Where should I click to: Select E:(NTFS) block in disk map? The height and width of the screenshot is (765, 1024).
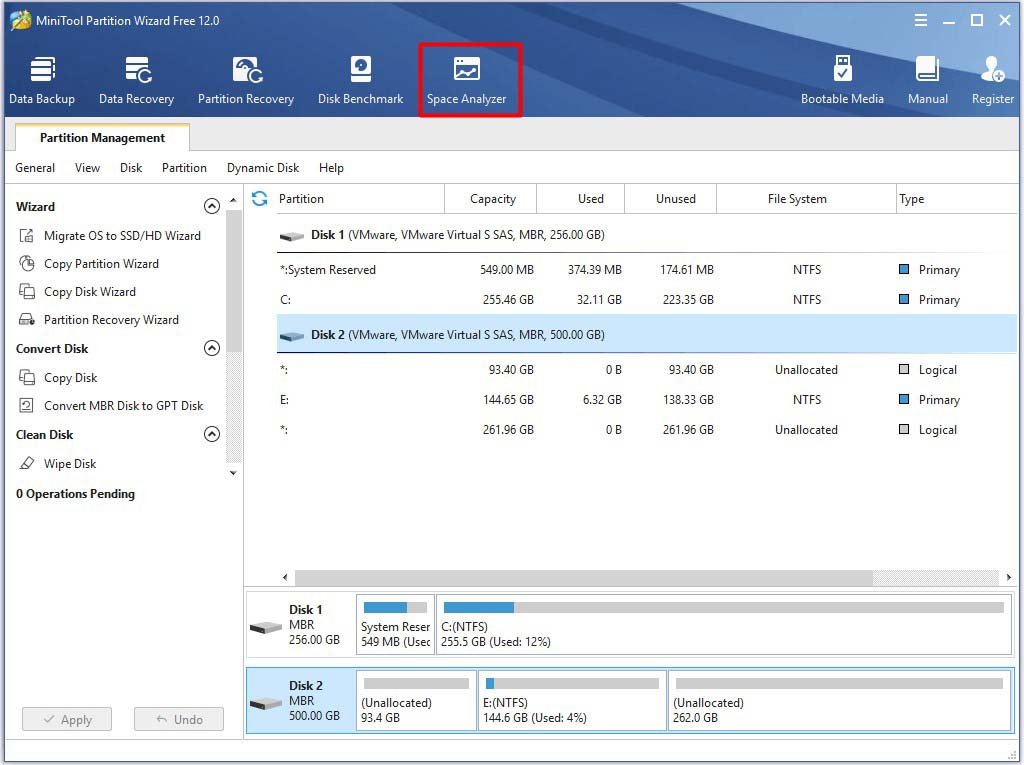(572, 700)
